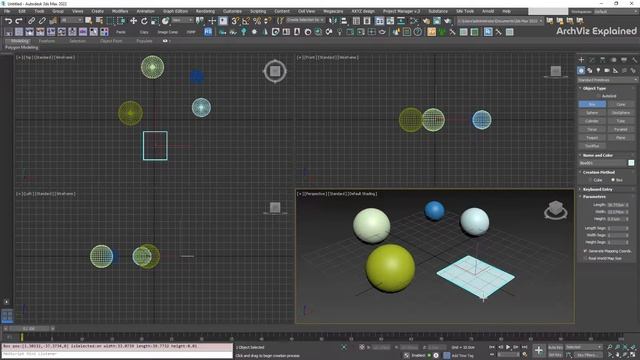Select the Cube creation method
Viewport: 640px width, 360px height.
coord(591,180)
